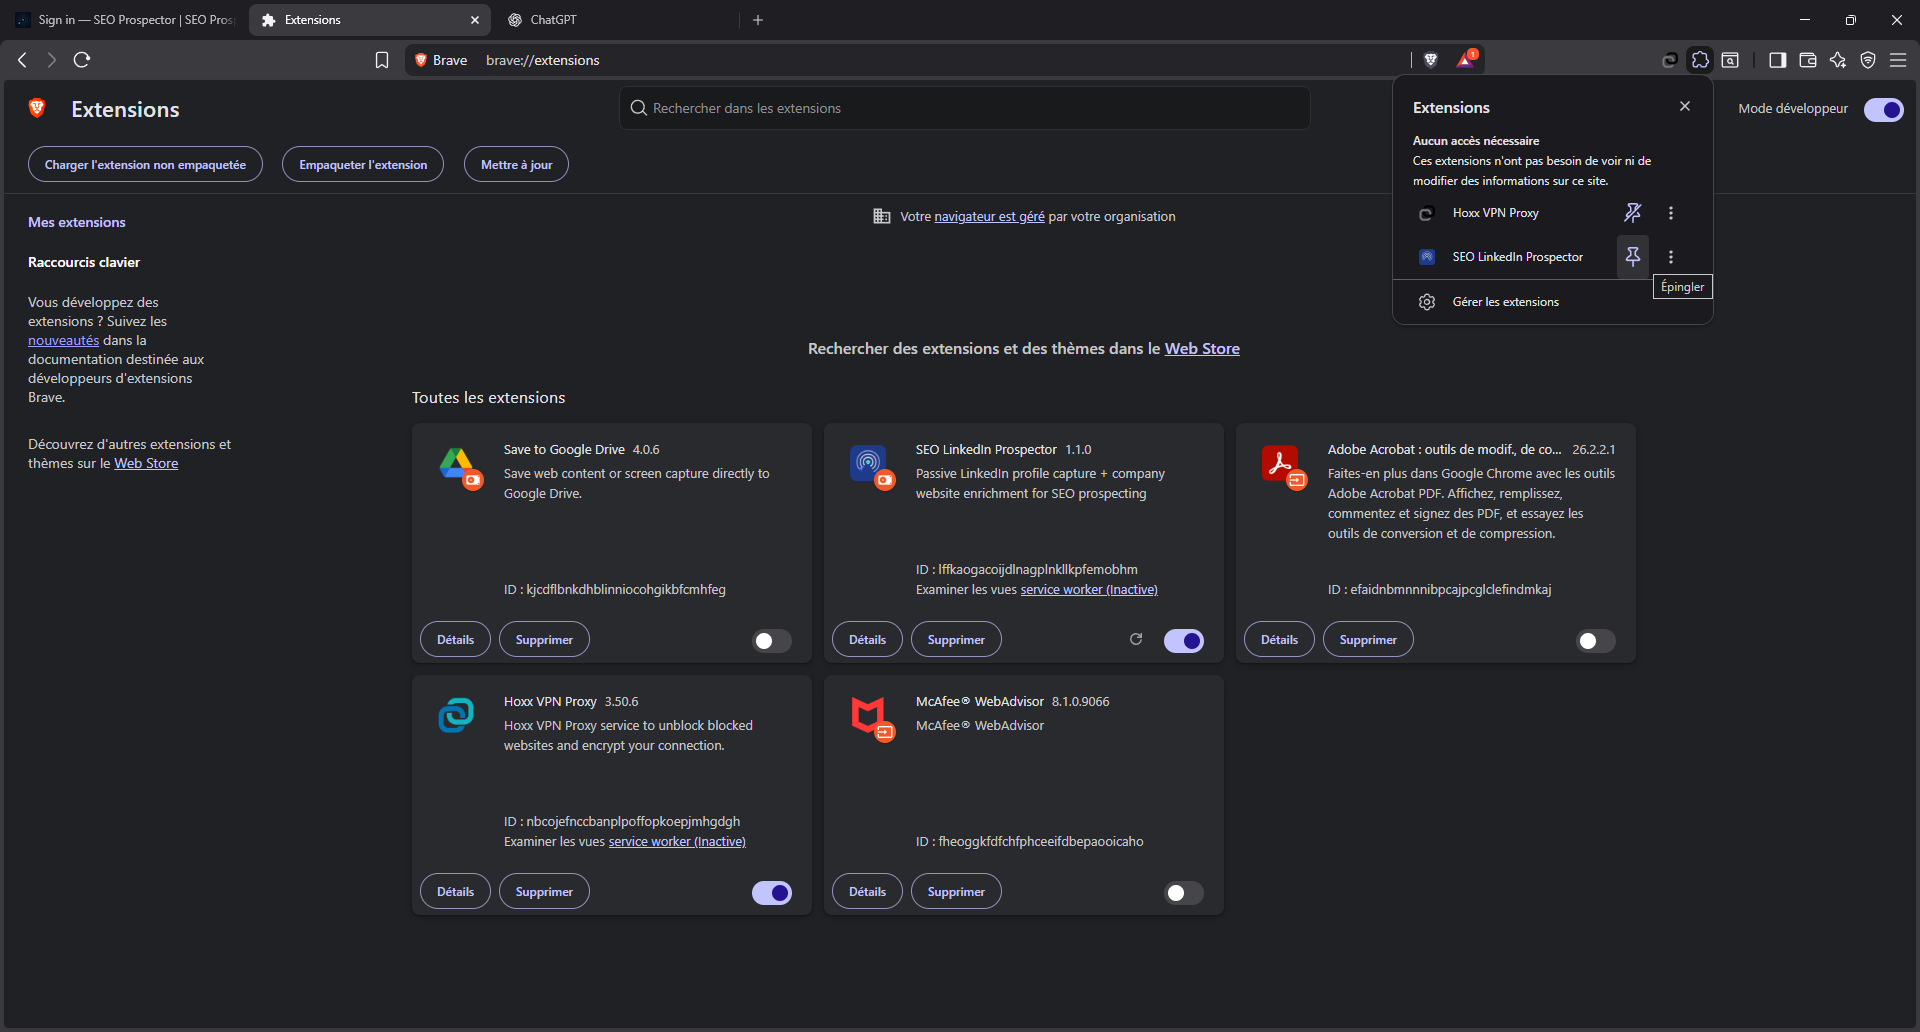
Task: Open more options for SEO LinkedIn Prospector
Action: (1671, 257)
